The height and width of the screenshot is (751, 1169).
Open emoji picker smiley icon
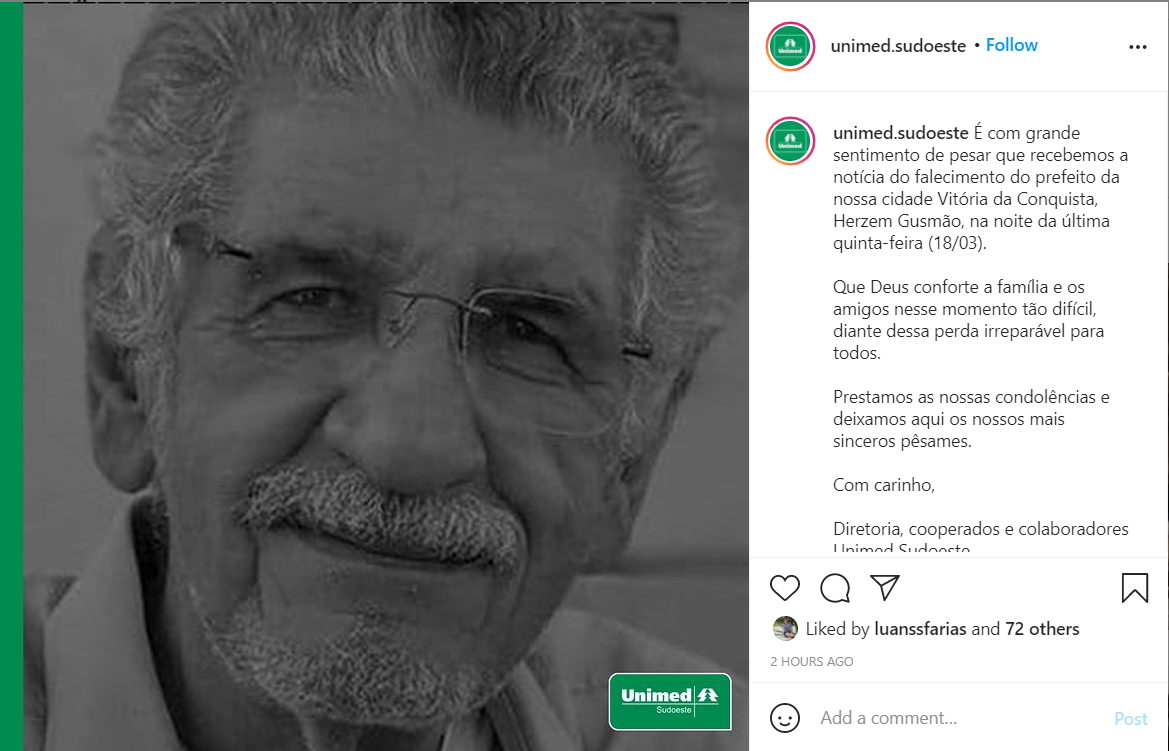pos(784,718)
